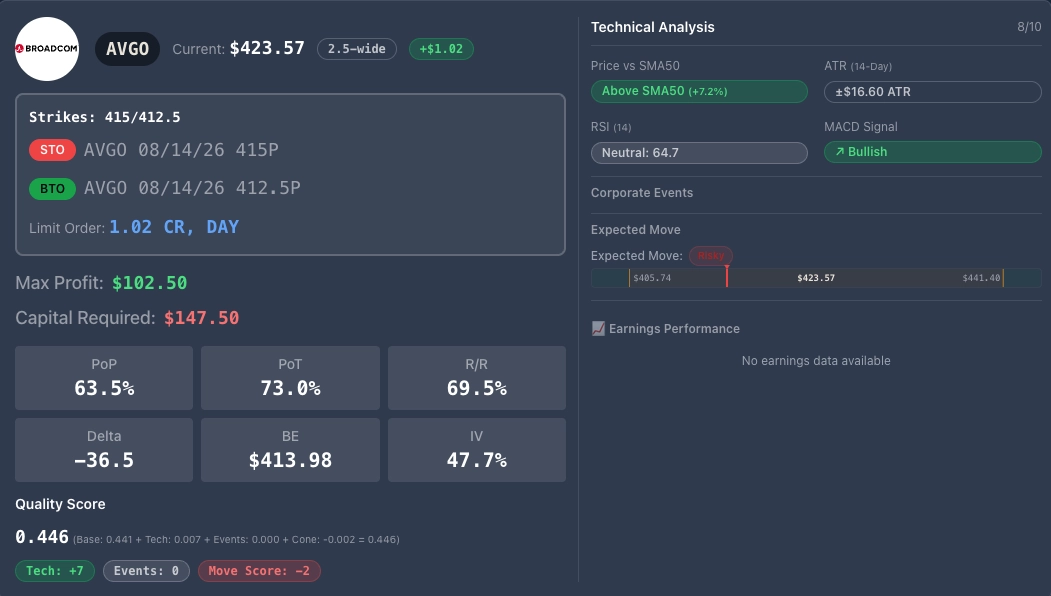The image size is (1051, 596).
Task: Click the Delta -36.5 metric card
Action: point(104,450)
